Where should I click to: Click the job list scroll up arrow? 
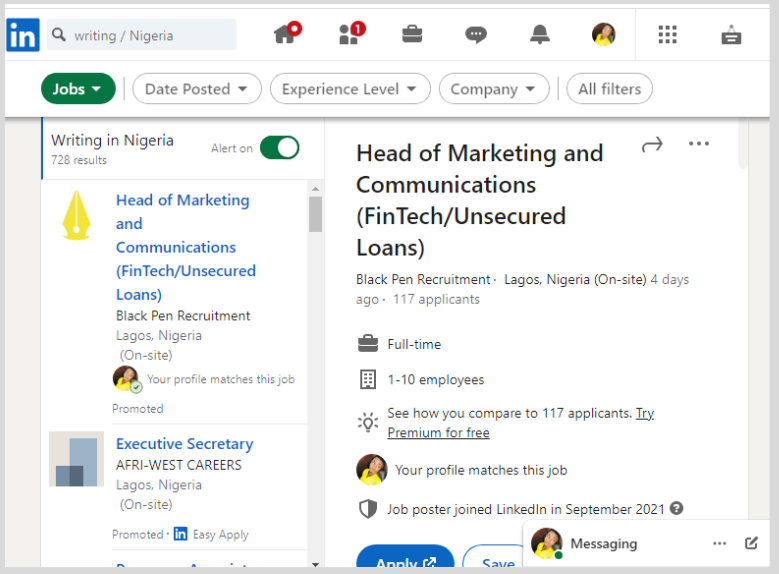coord(315,189)
